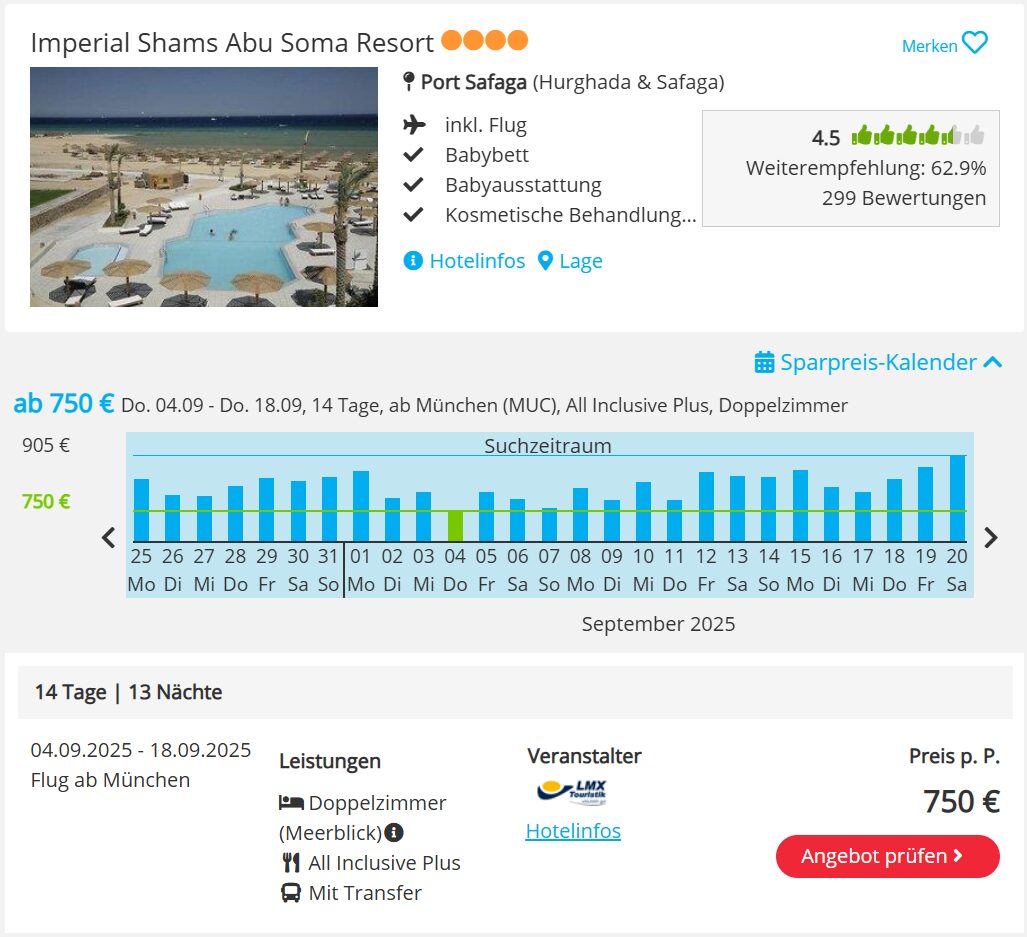The height and width of the screenshot is (937, 1027).
Task: Click the Port Safaga location pin
Action: (x=409, y=82)
